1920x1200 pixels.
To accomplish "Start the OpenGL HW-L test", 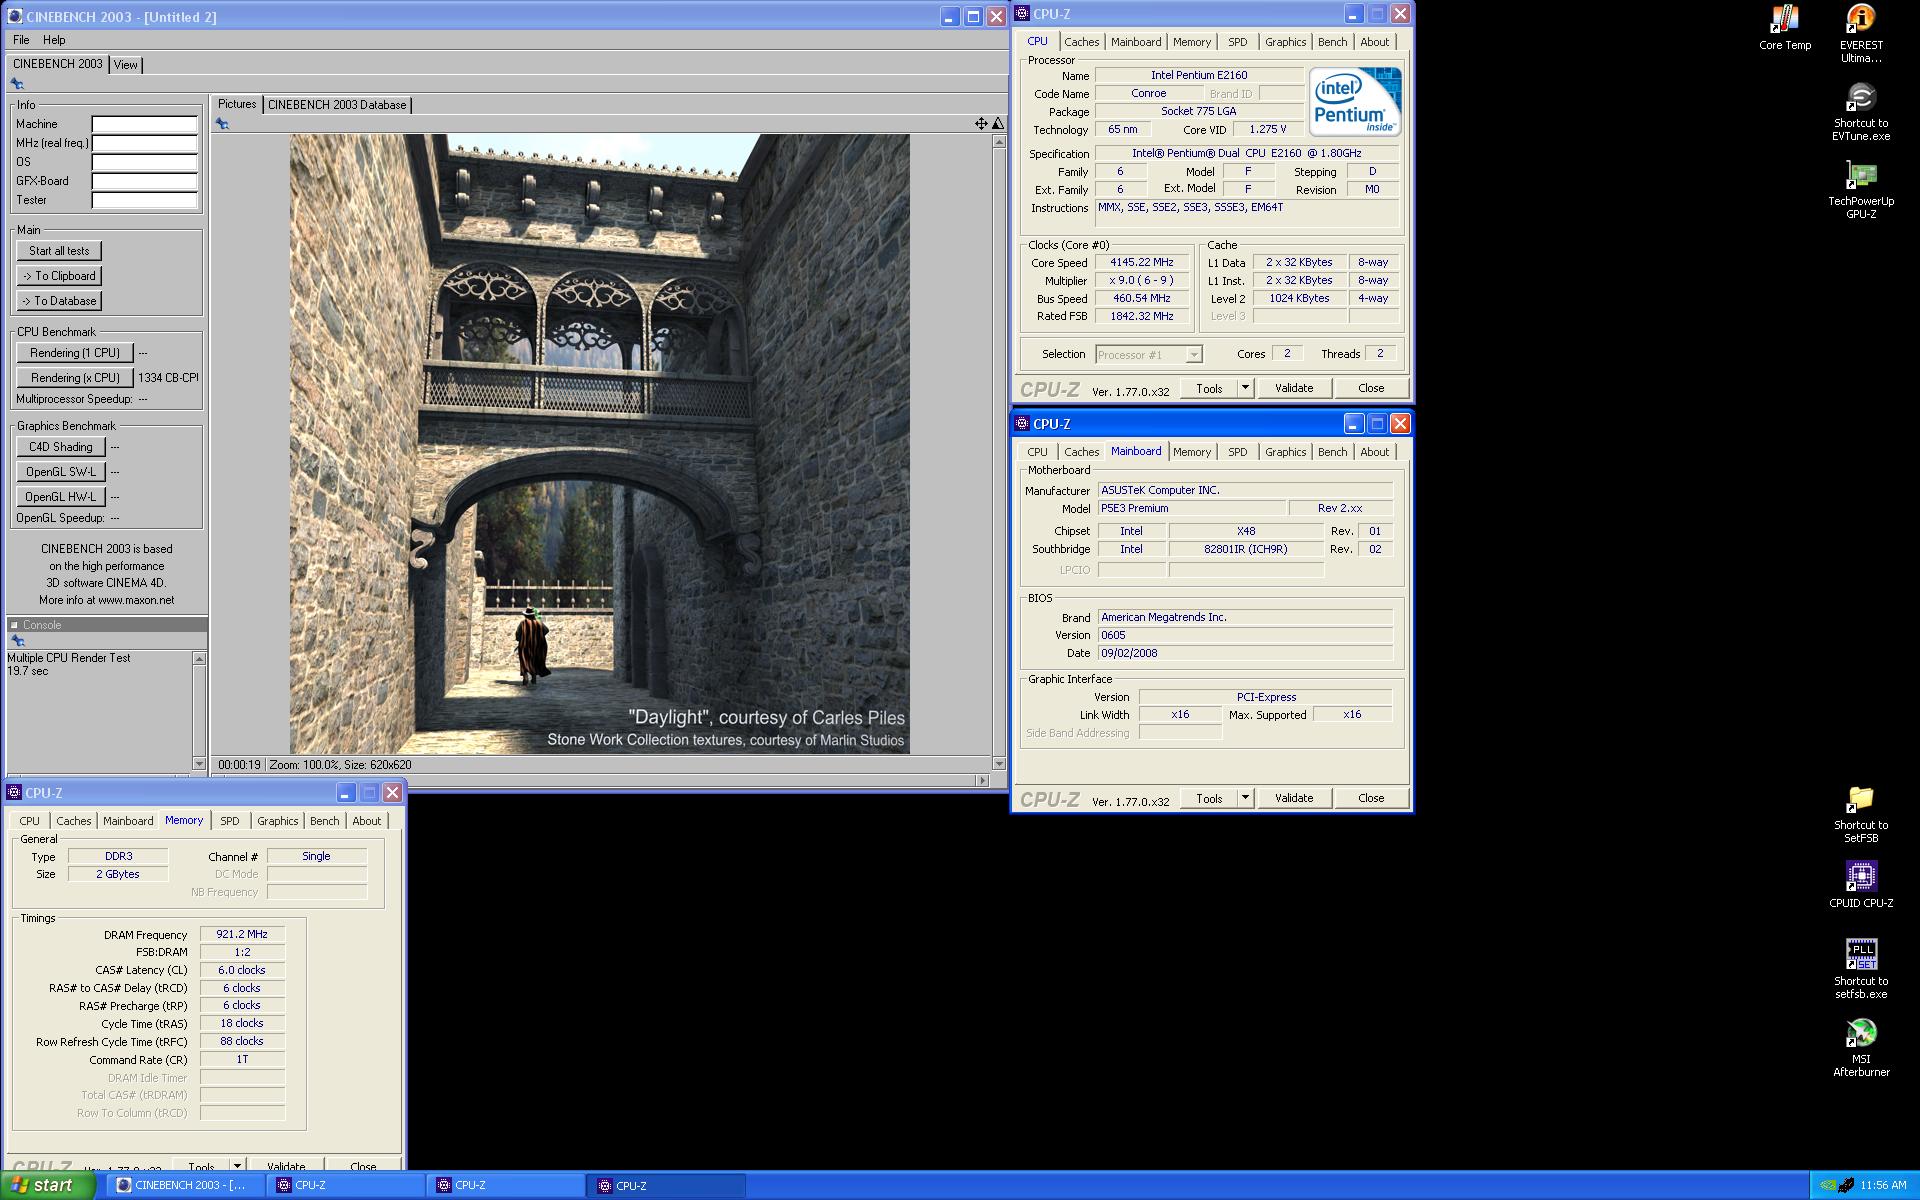I will pyautogui.click(x=60, y=497).
